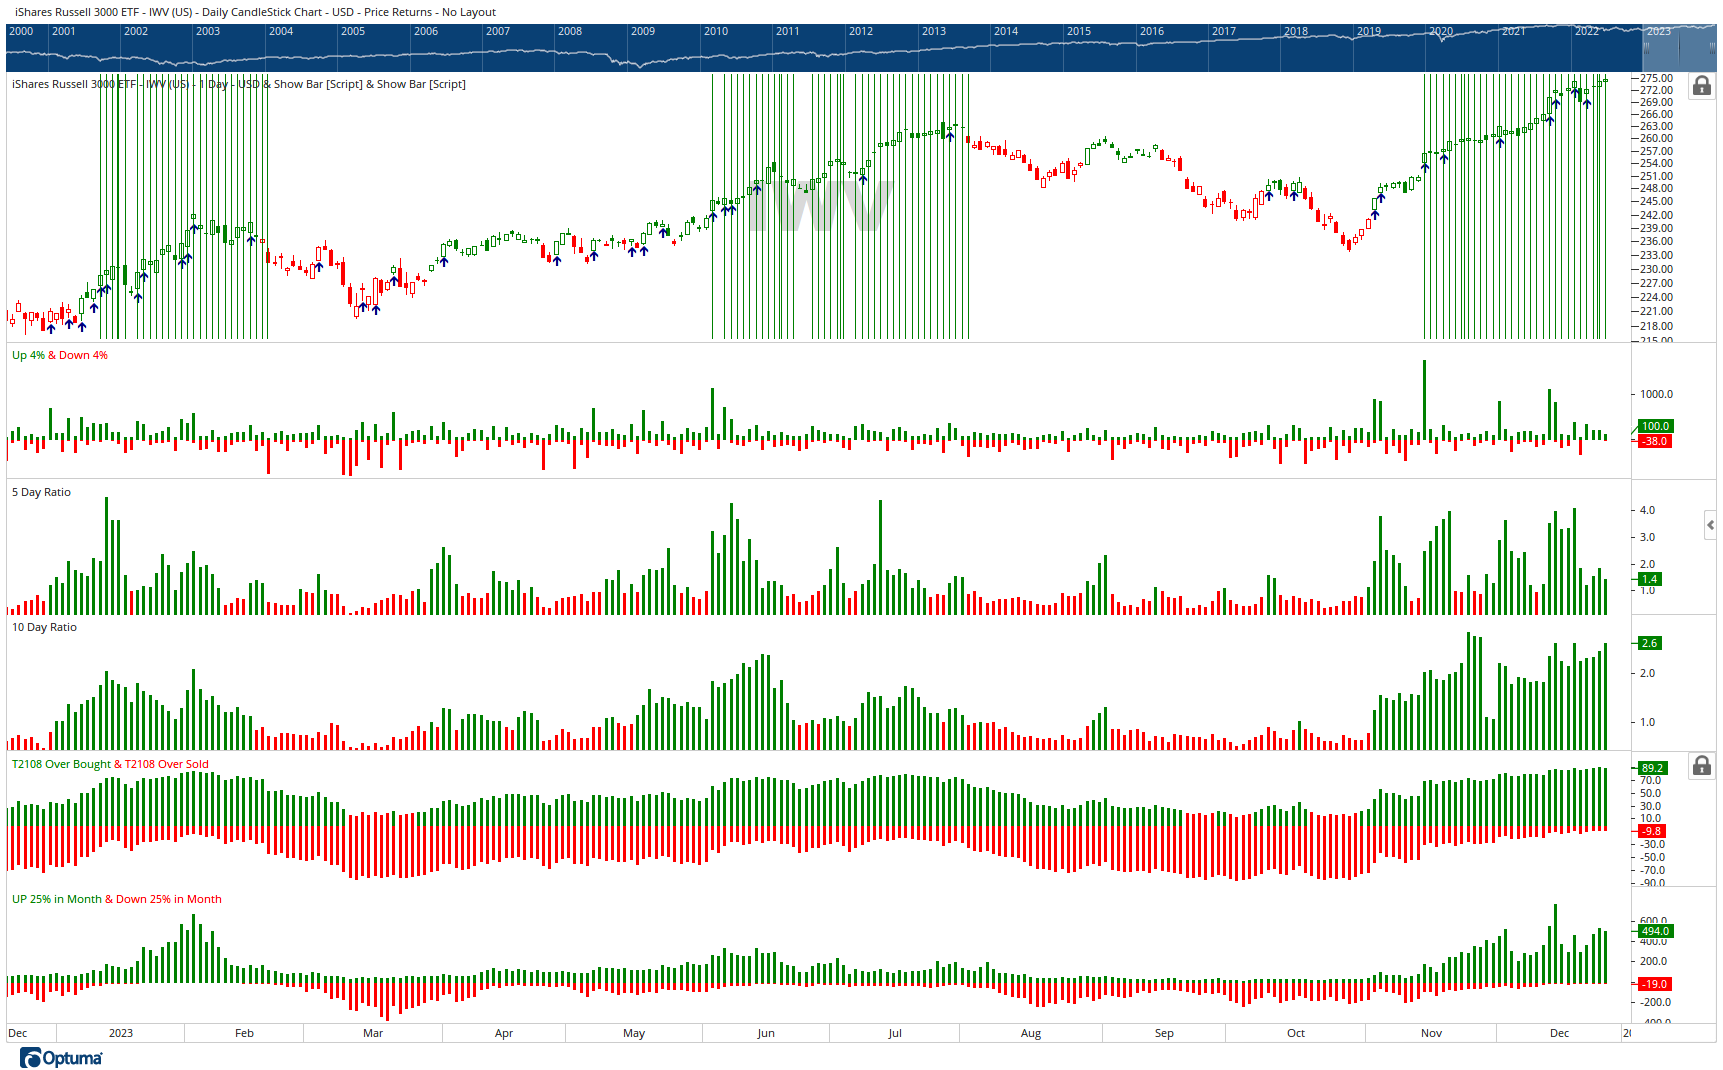
Task: Click the green 100.0 value badge
Action: pyautogui.click(x=1655, y=426)
